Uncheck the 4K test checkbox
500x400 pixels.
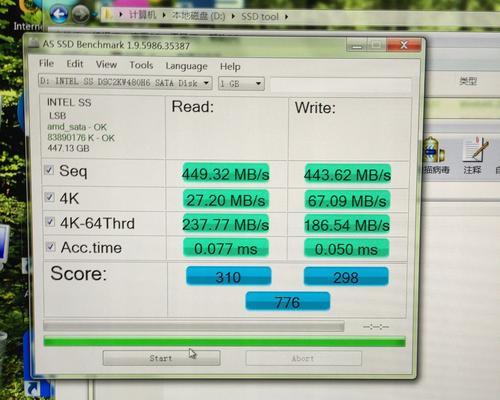tap(50, 197)
